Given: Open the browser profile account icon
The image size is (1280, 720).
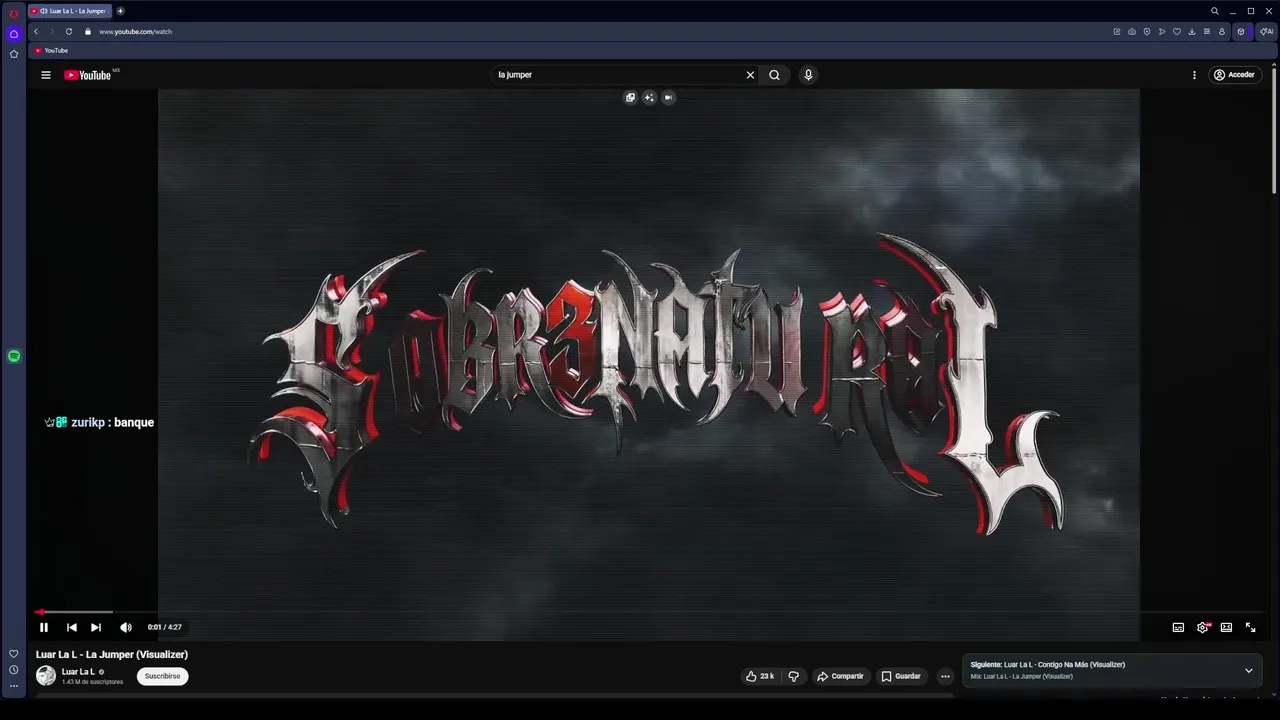Looking at the screenshot, I should click(x=1222, y=32).
